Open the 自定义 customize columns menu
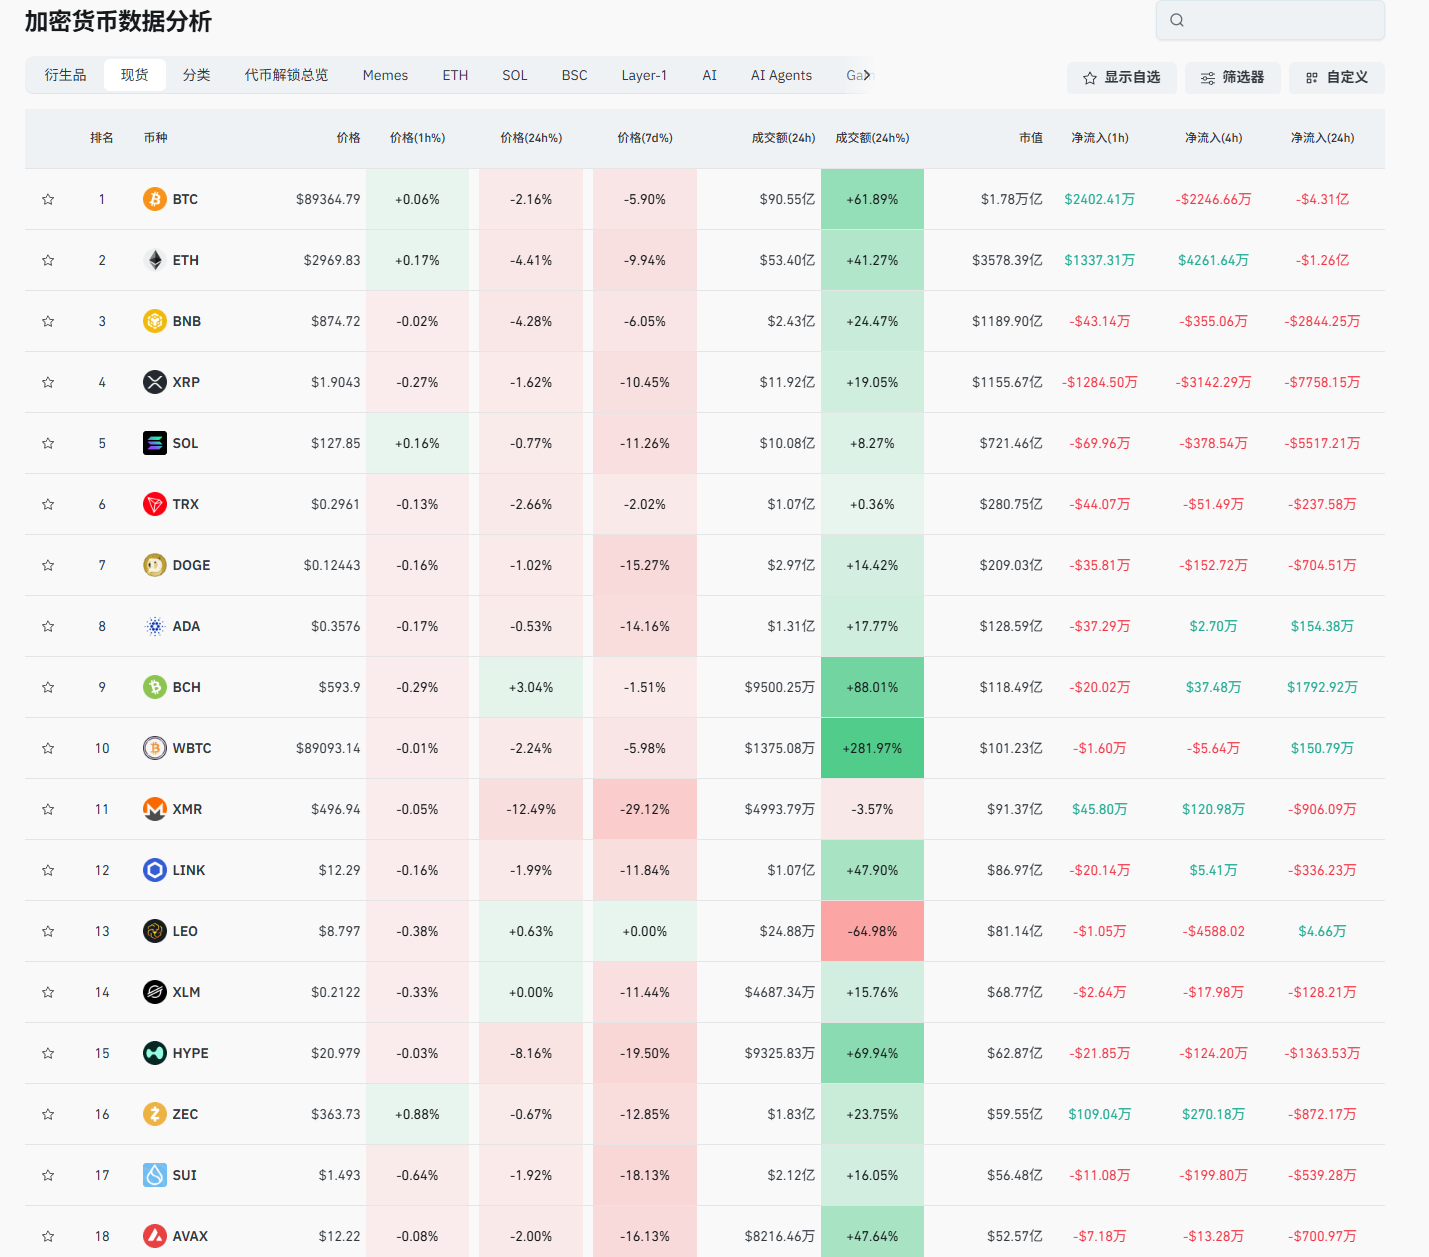The image size is (1429, 1257). (x=1336, y=77)
